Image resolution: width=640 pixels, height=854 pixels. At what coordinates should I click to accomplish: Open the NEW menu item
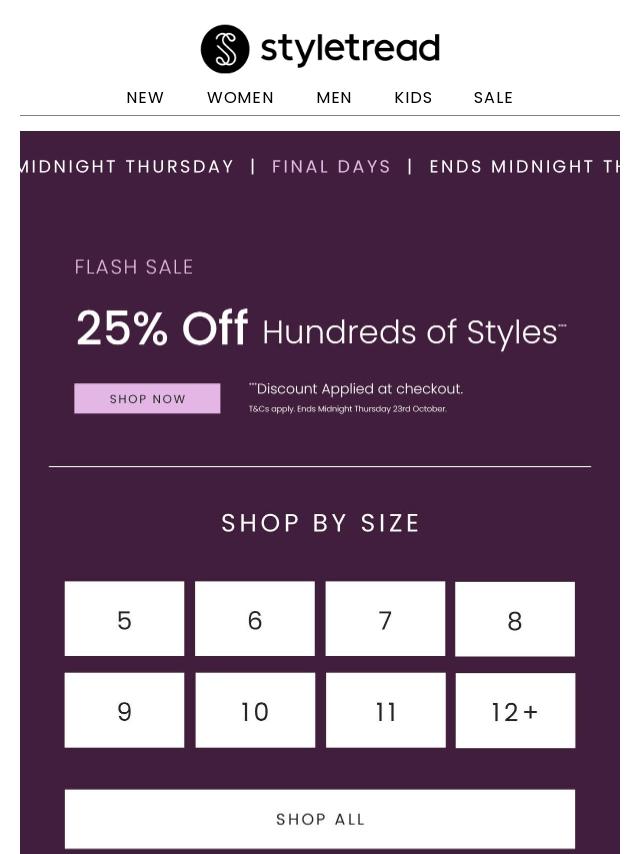click(145, 98)
